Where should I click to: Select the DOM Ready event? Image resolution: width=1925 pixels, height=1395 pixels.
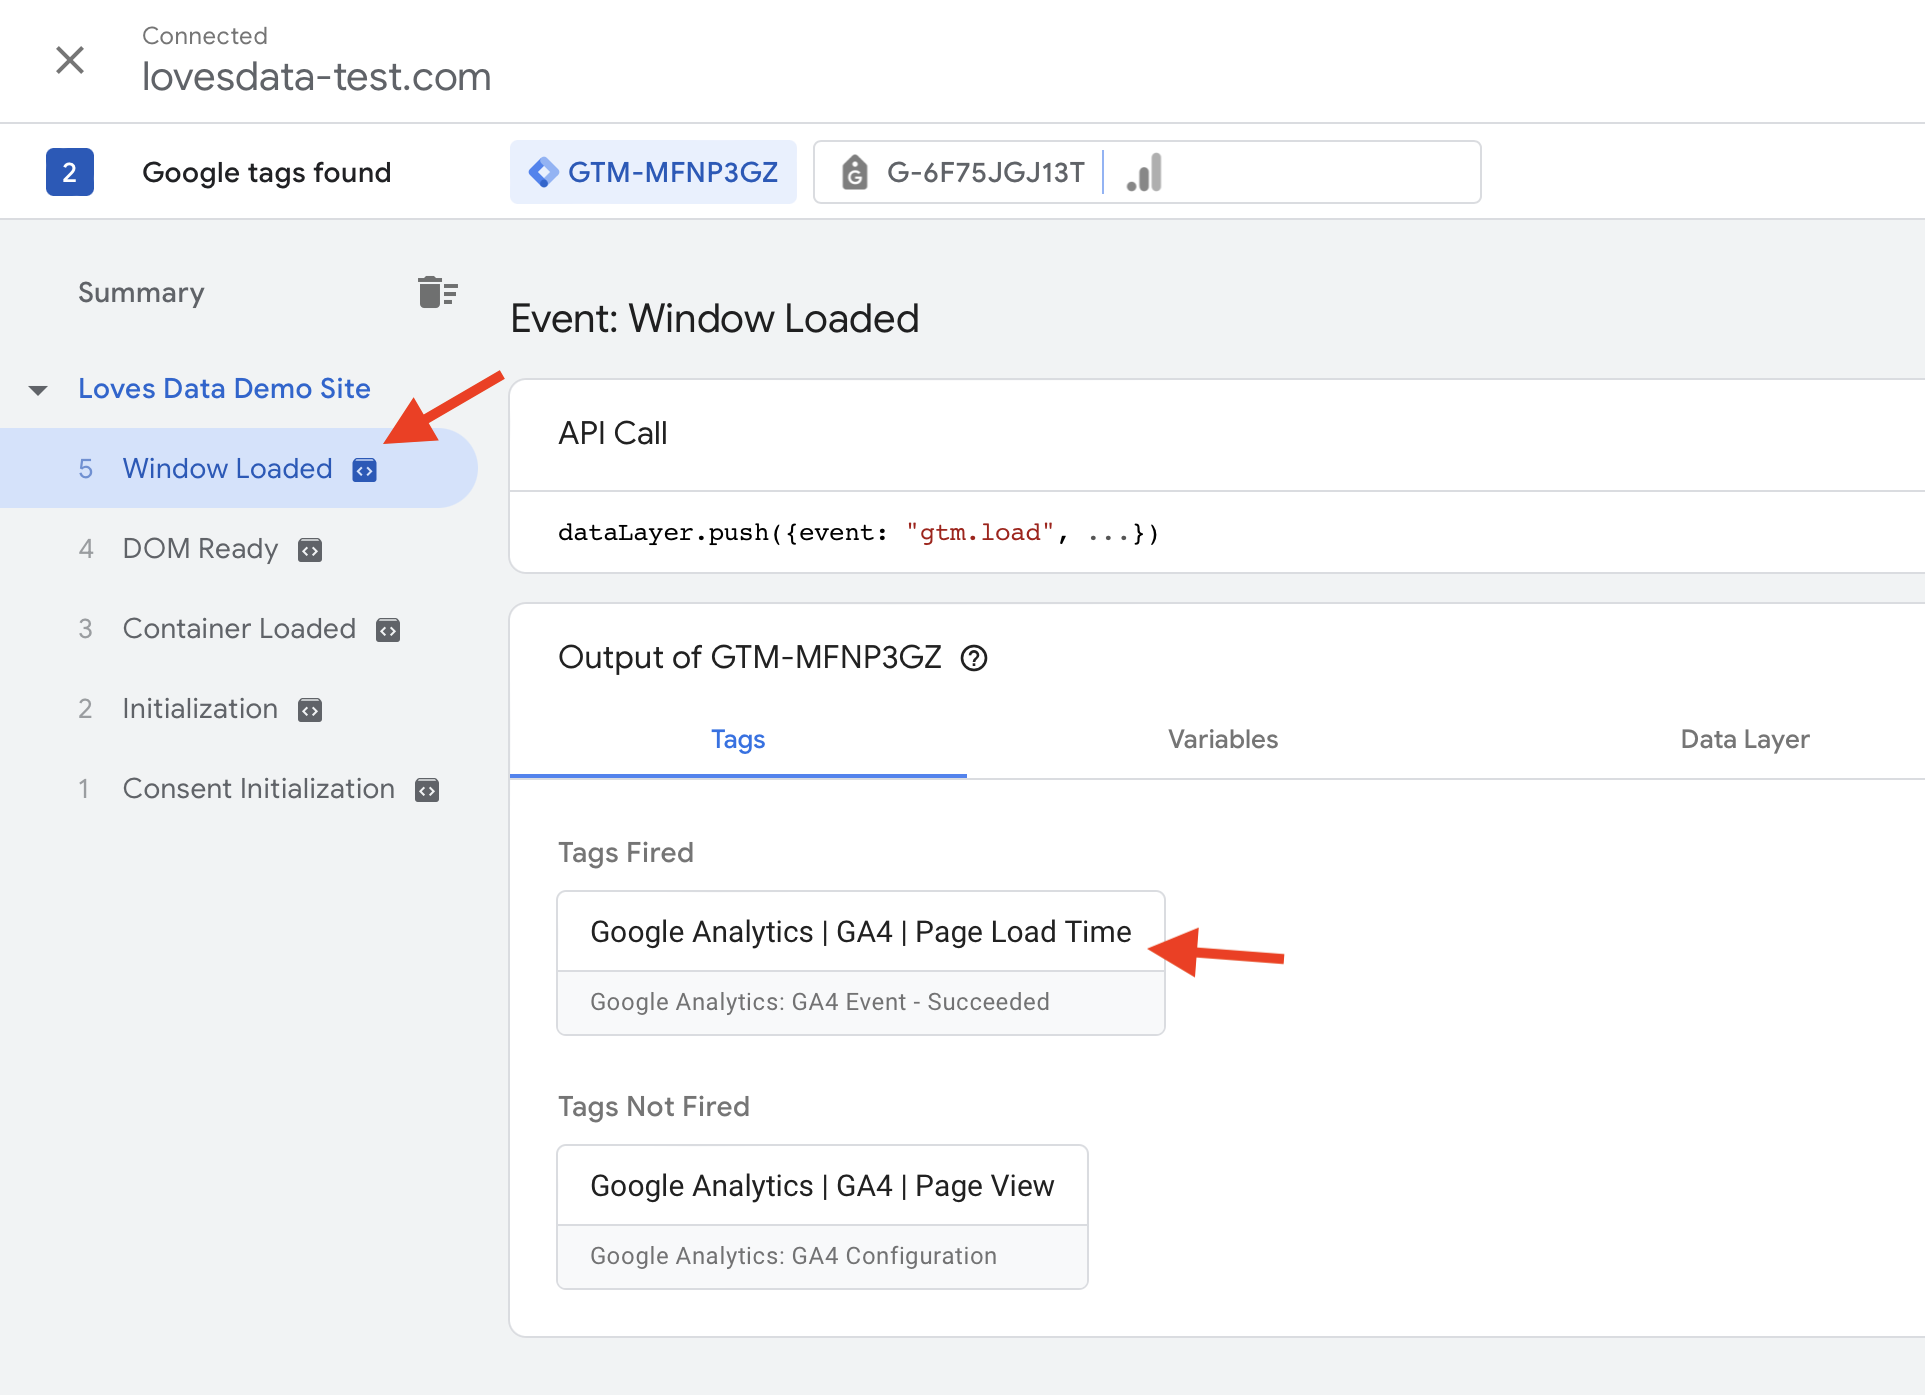tap(200, 548)
